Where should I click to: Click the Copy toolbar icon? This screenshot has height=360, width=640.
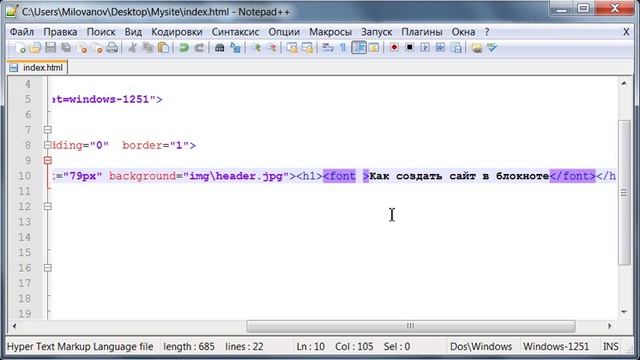pos(148,48)
